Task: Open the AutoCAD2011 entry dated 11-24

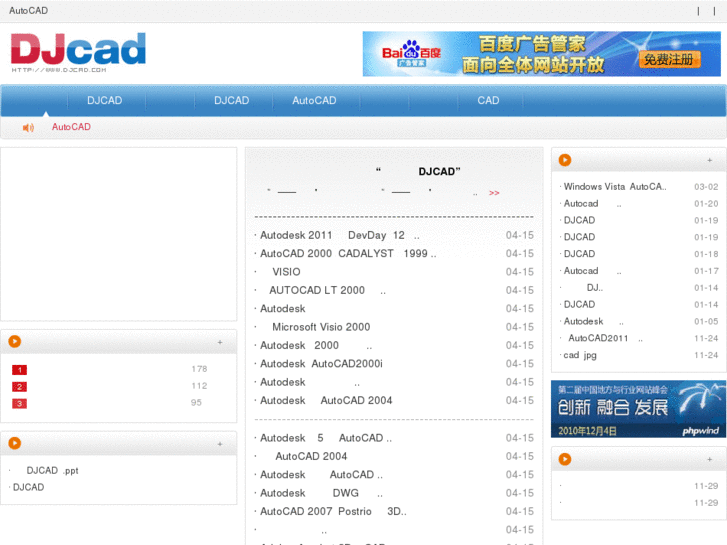Action: [x=606, y=338]
